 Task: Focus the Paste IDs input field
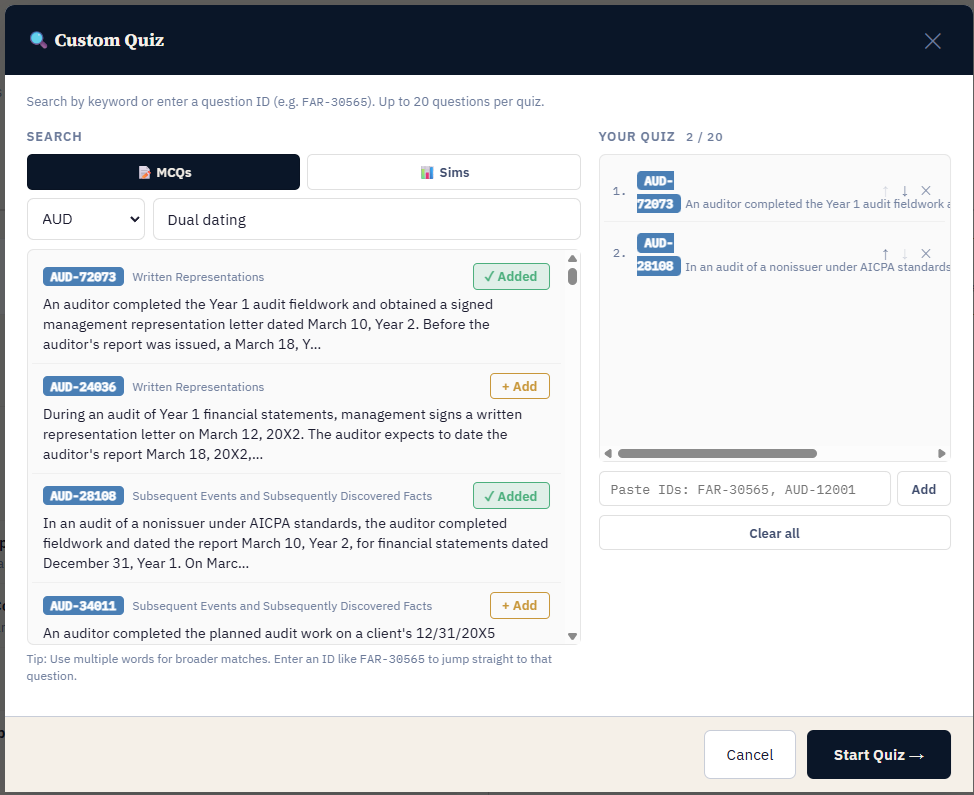click(x=744, y=489)
